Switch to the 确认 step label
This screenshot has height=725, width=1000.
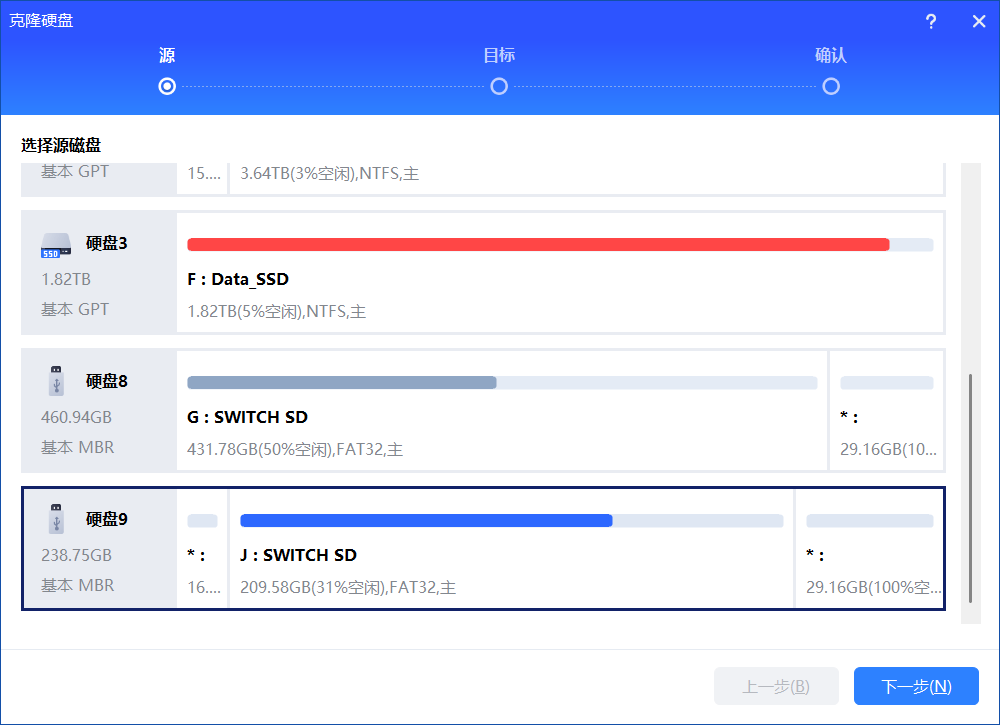(x=831, y=56)
